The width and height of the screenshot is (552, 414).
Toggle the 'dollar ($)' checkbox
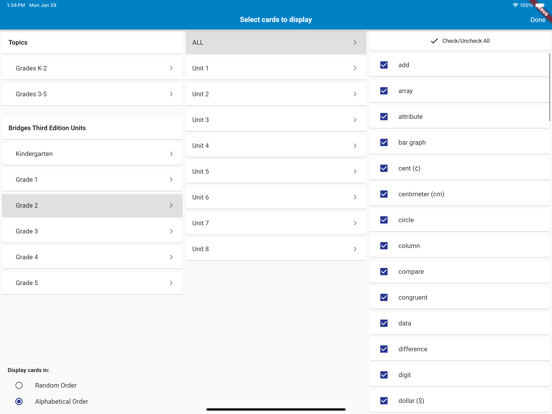tap(384, 401)
